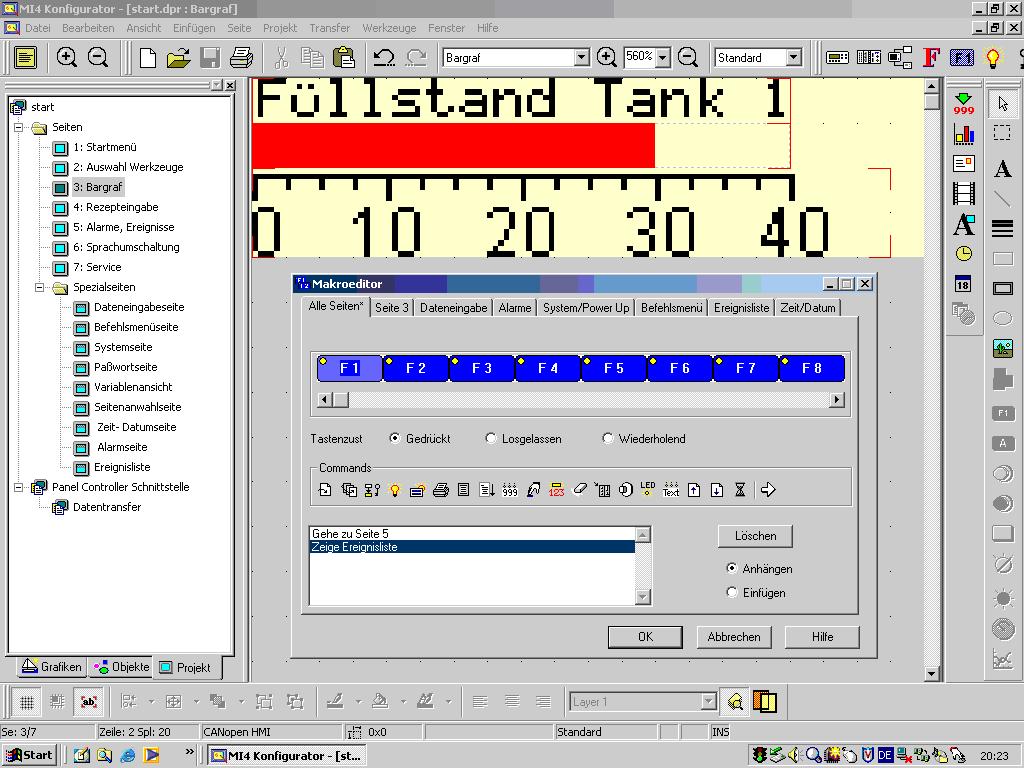Screen dimensions: 1024x768
Task: Open the Layer 1 dropdown
Action: point(709,702)
